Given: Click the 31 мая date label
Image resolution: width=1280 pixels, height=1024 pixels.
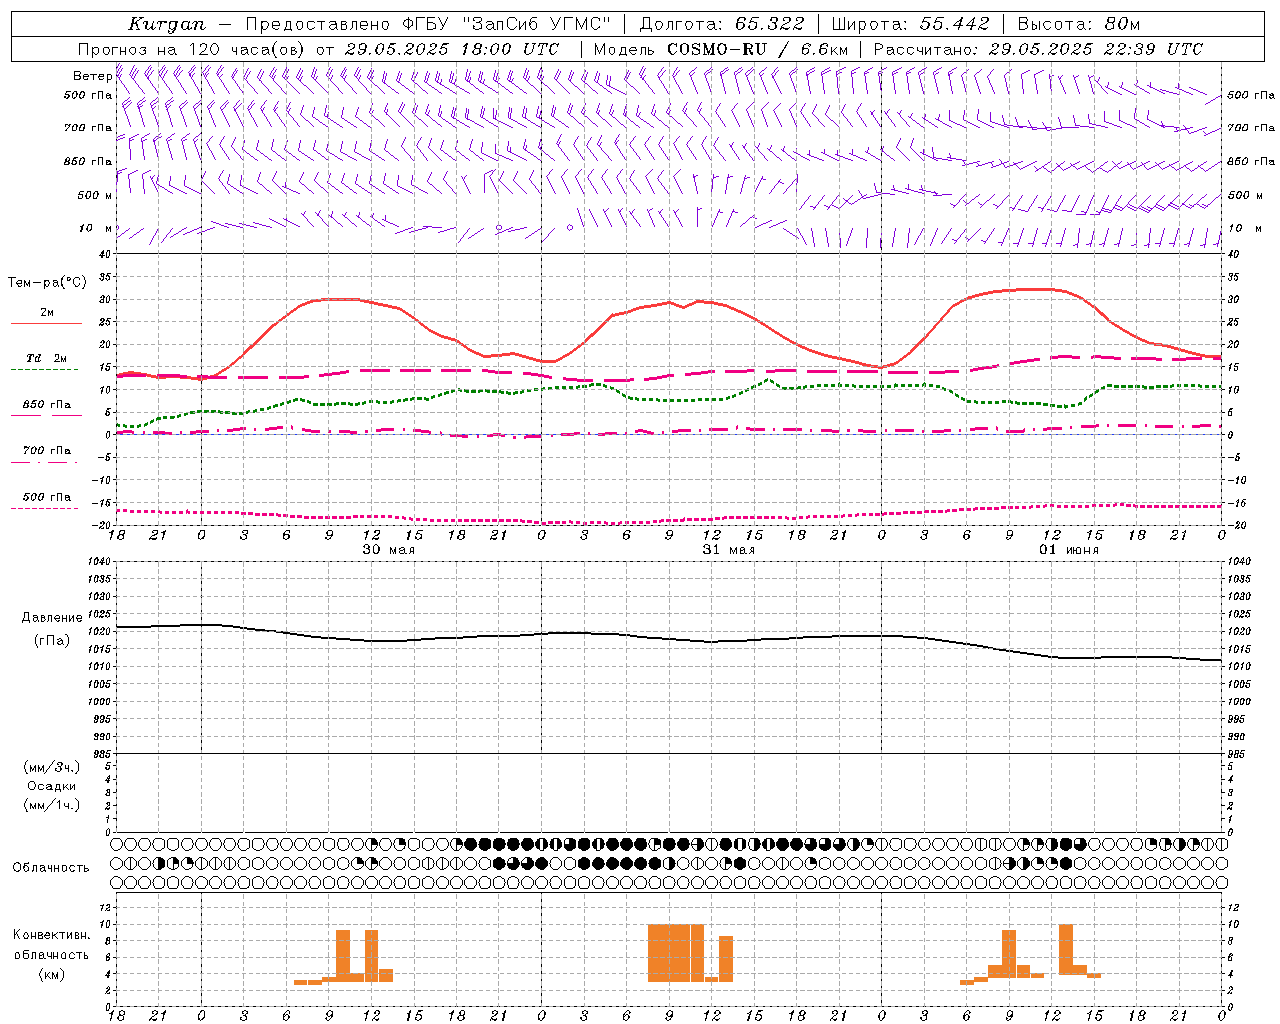Looking at the screenshot, I should pos(728,550).
